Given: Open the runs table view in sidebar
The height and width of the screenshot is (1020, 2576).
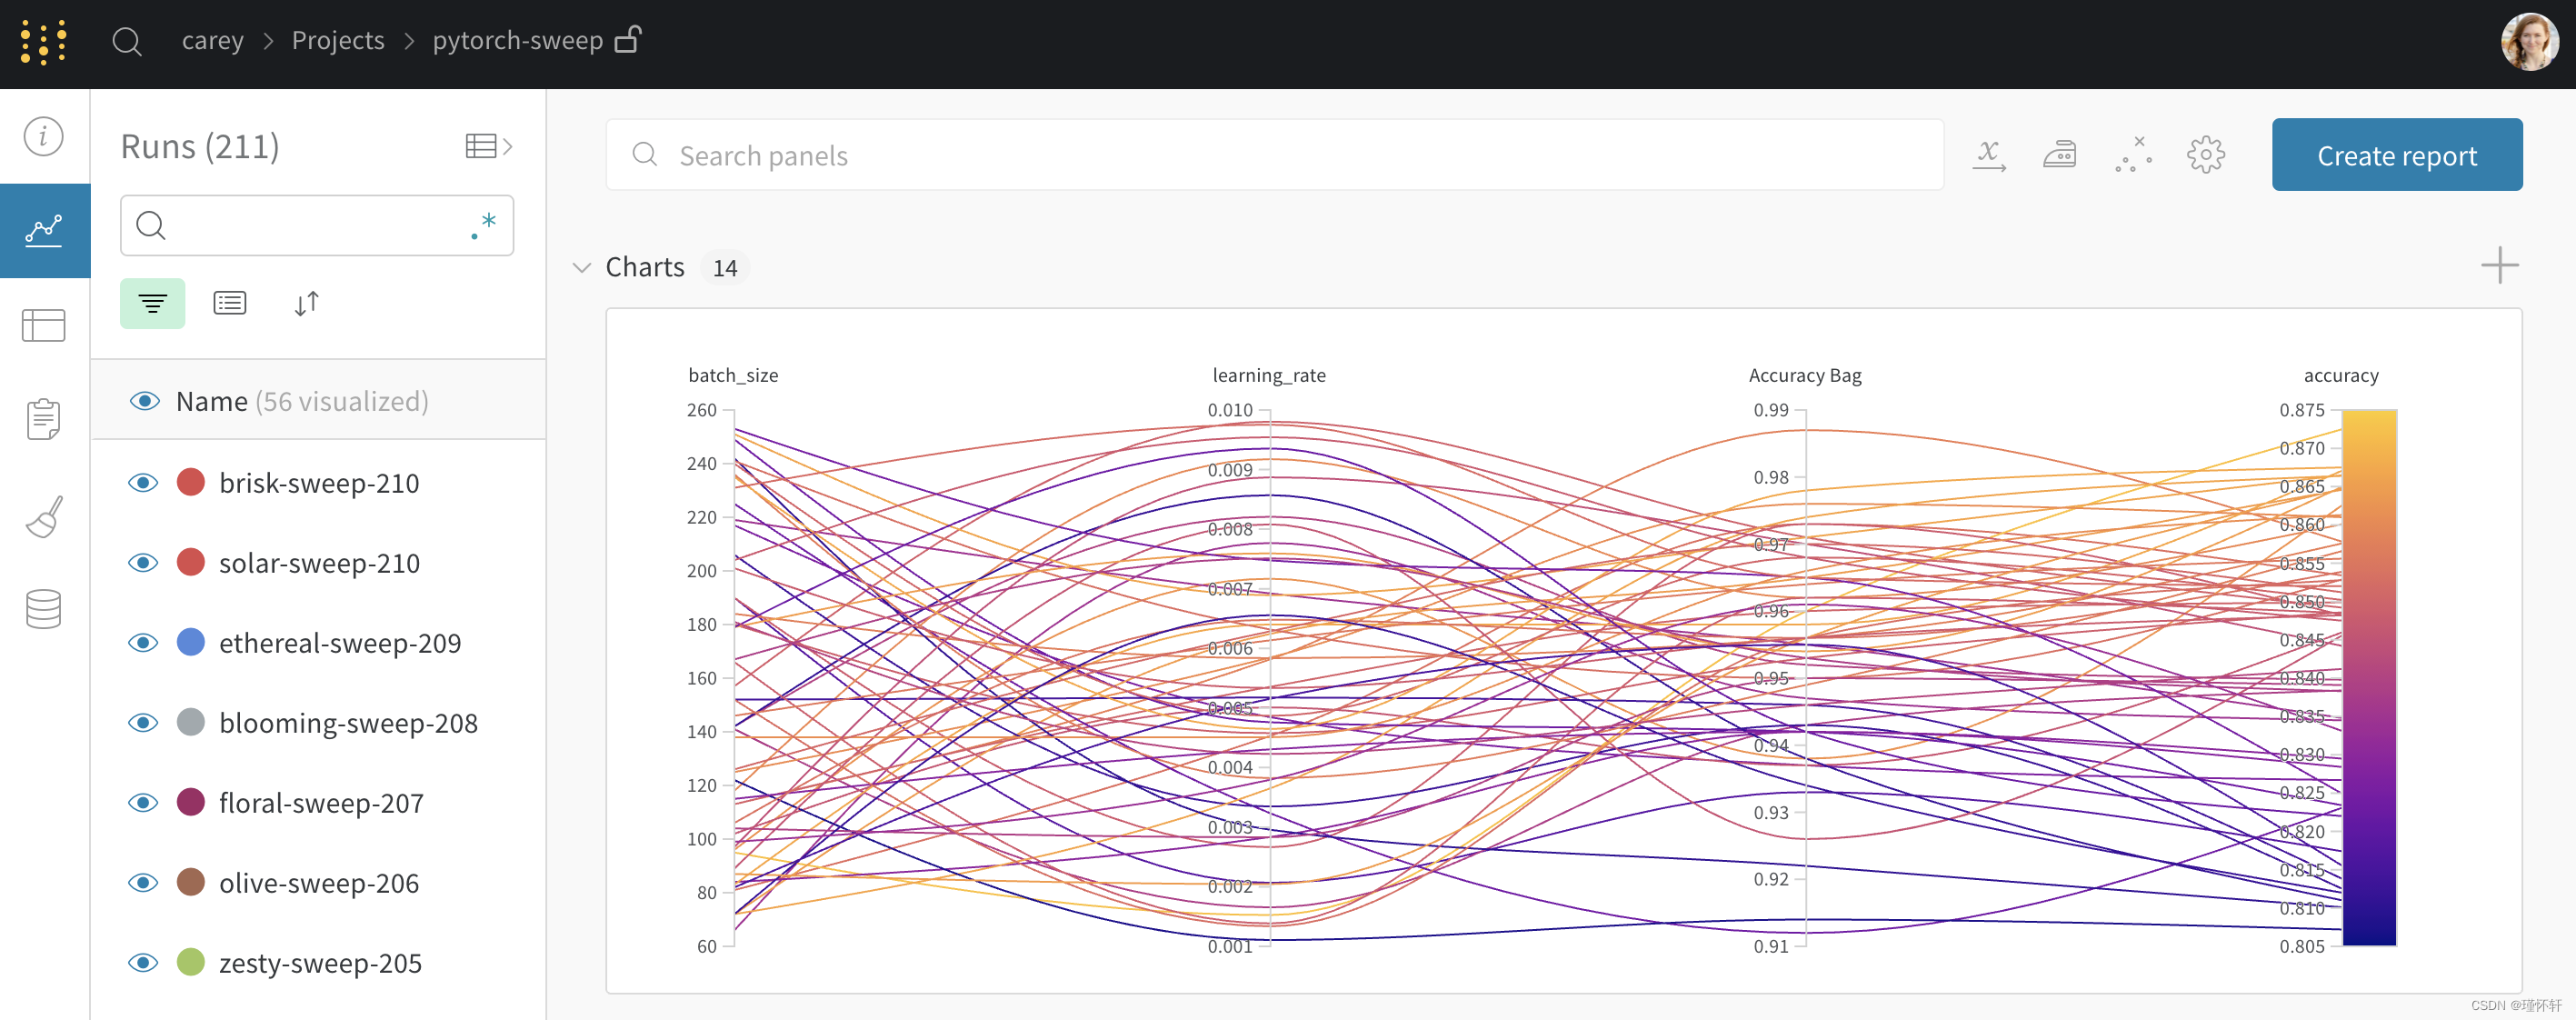Looking at the screenshot, I should click(43, 325).
